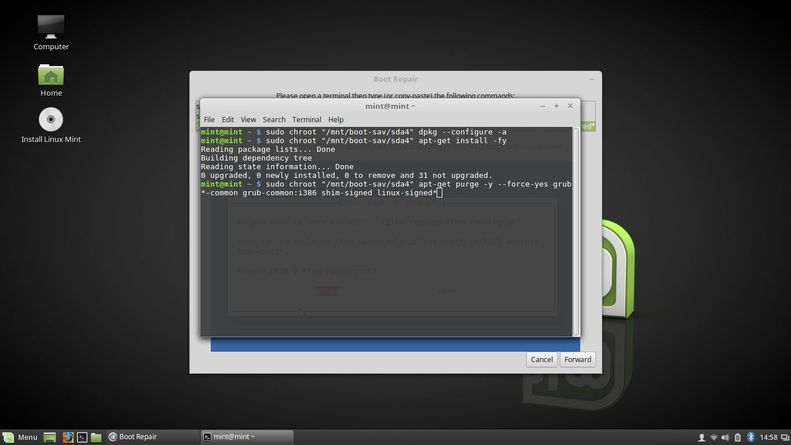Open the Computer desktop icon
The image size is (791, 445).
point(51,28)
